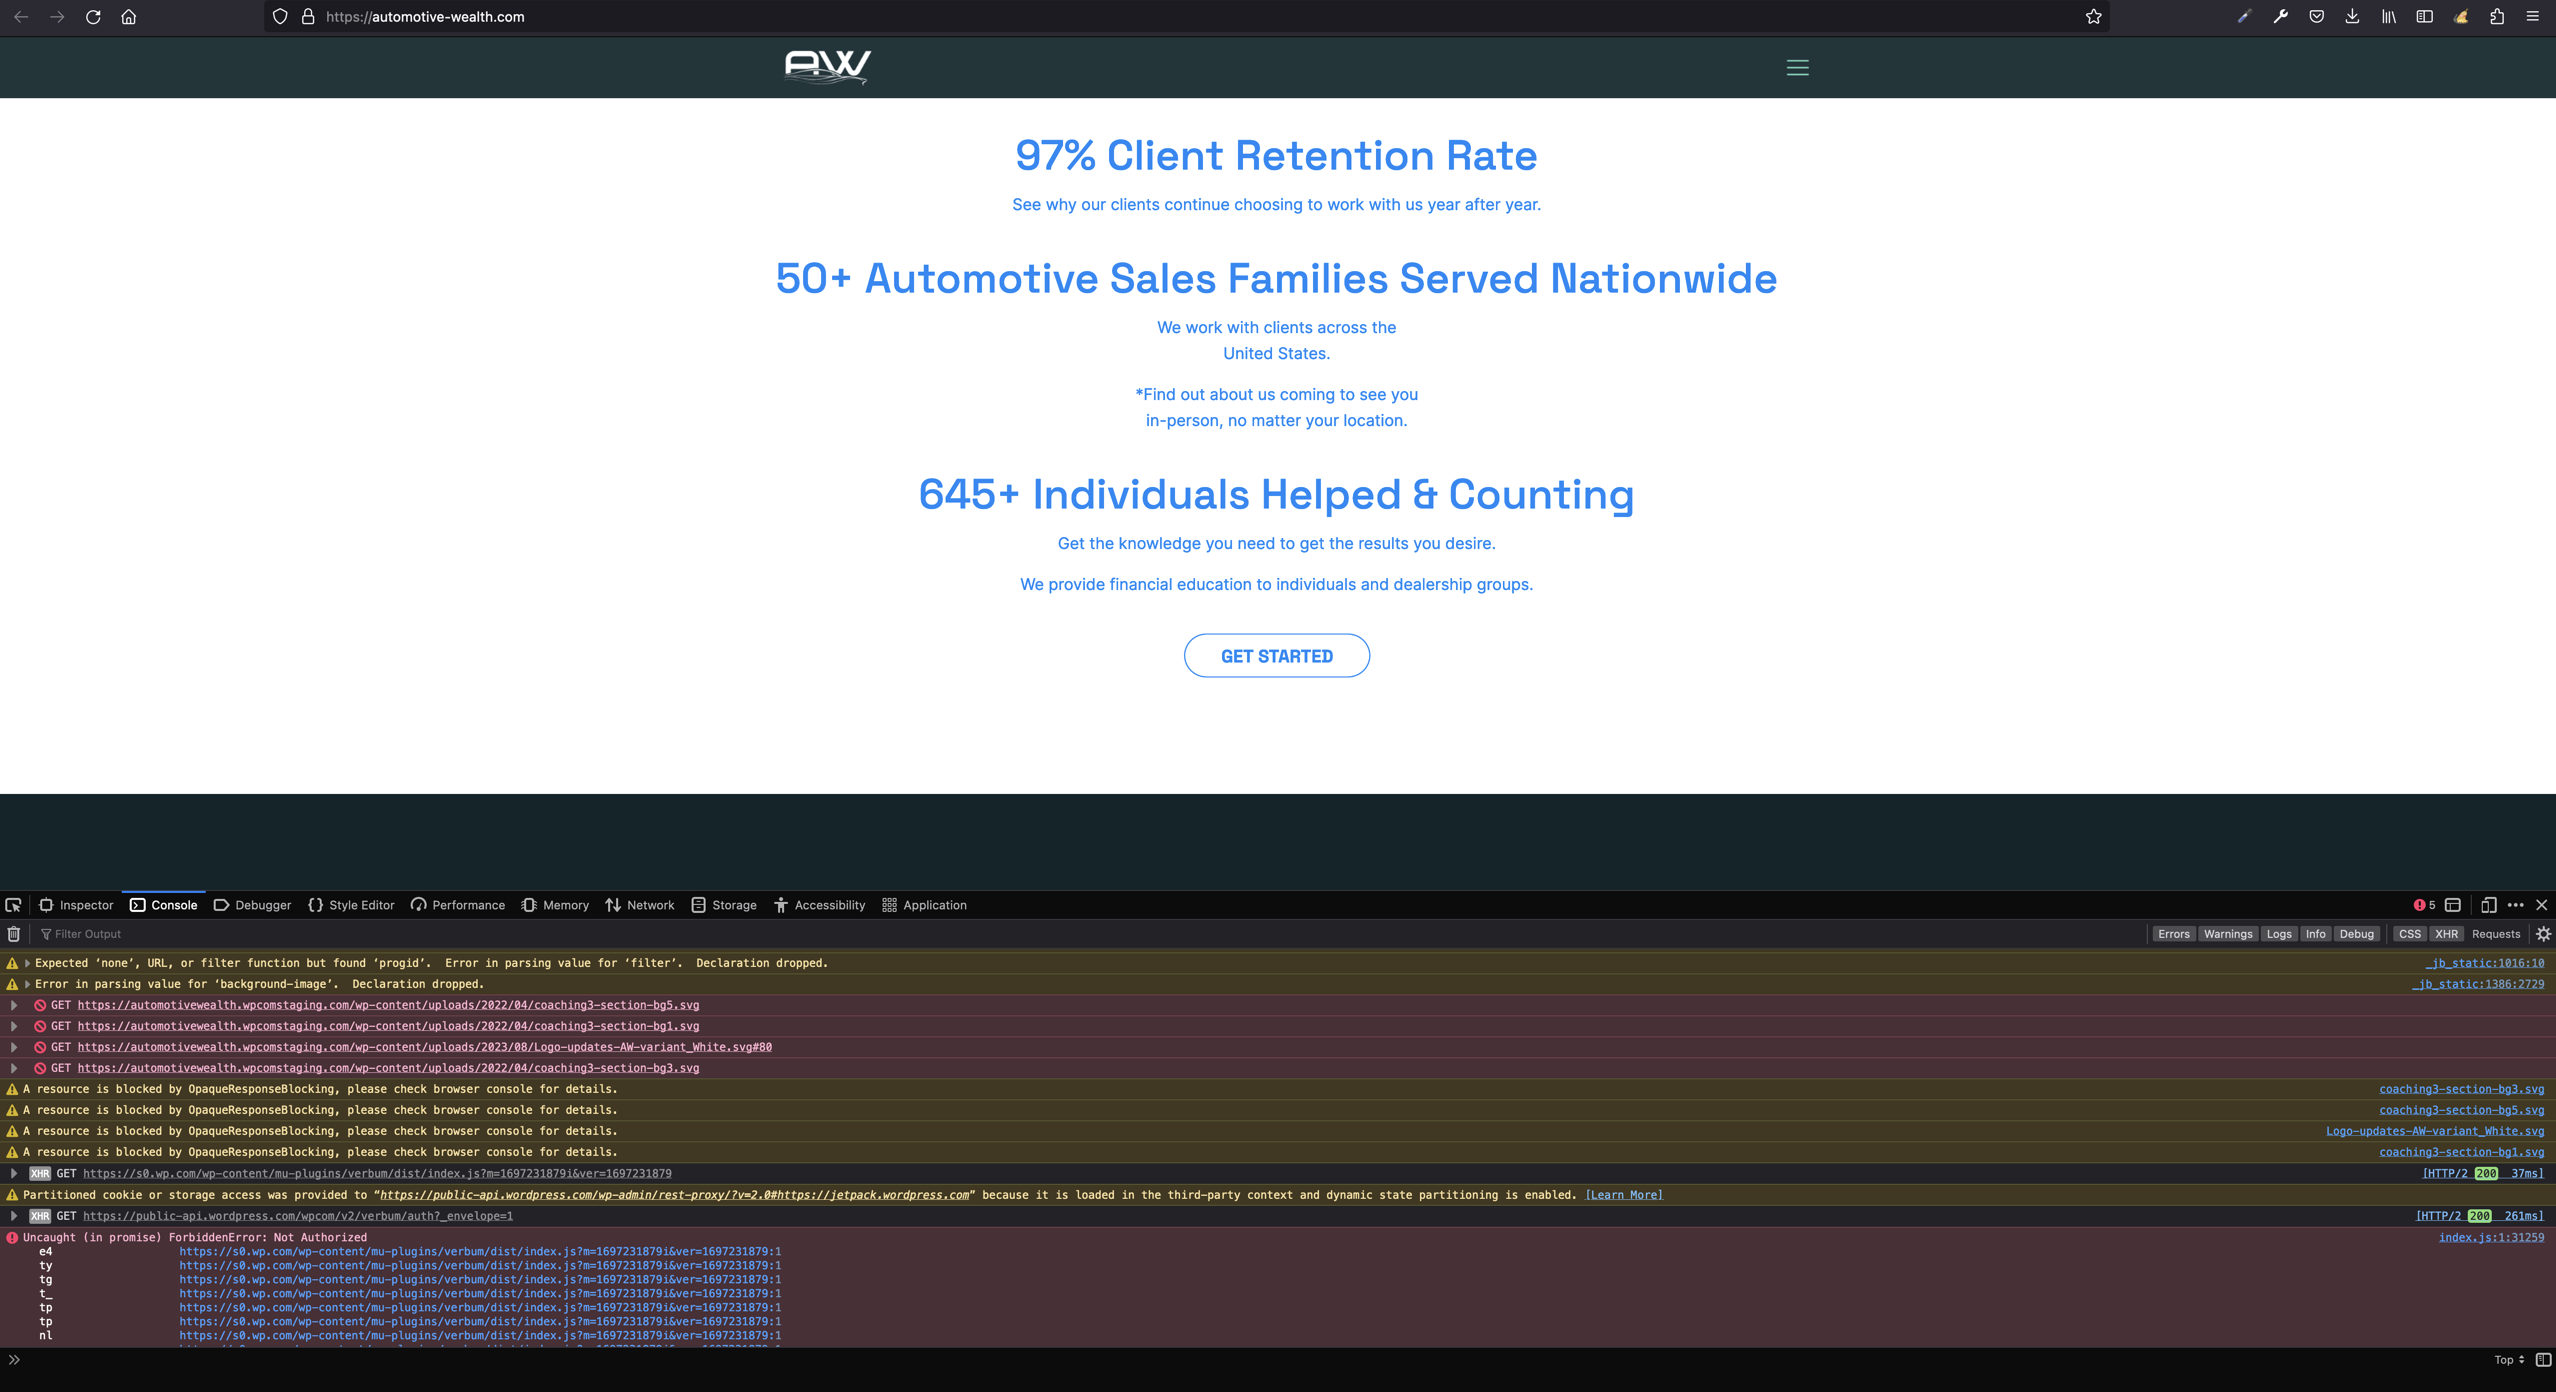Screen dimensions: 2556x1392
Task: Click the broom extension icon
Action: pos(2460,17)
